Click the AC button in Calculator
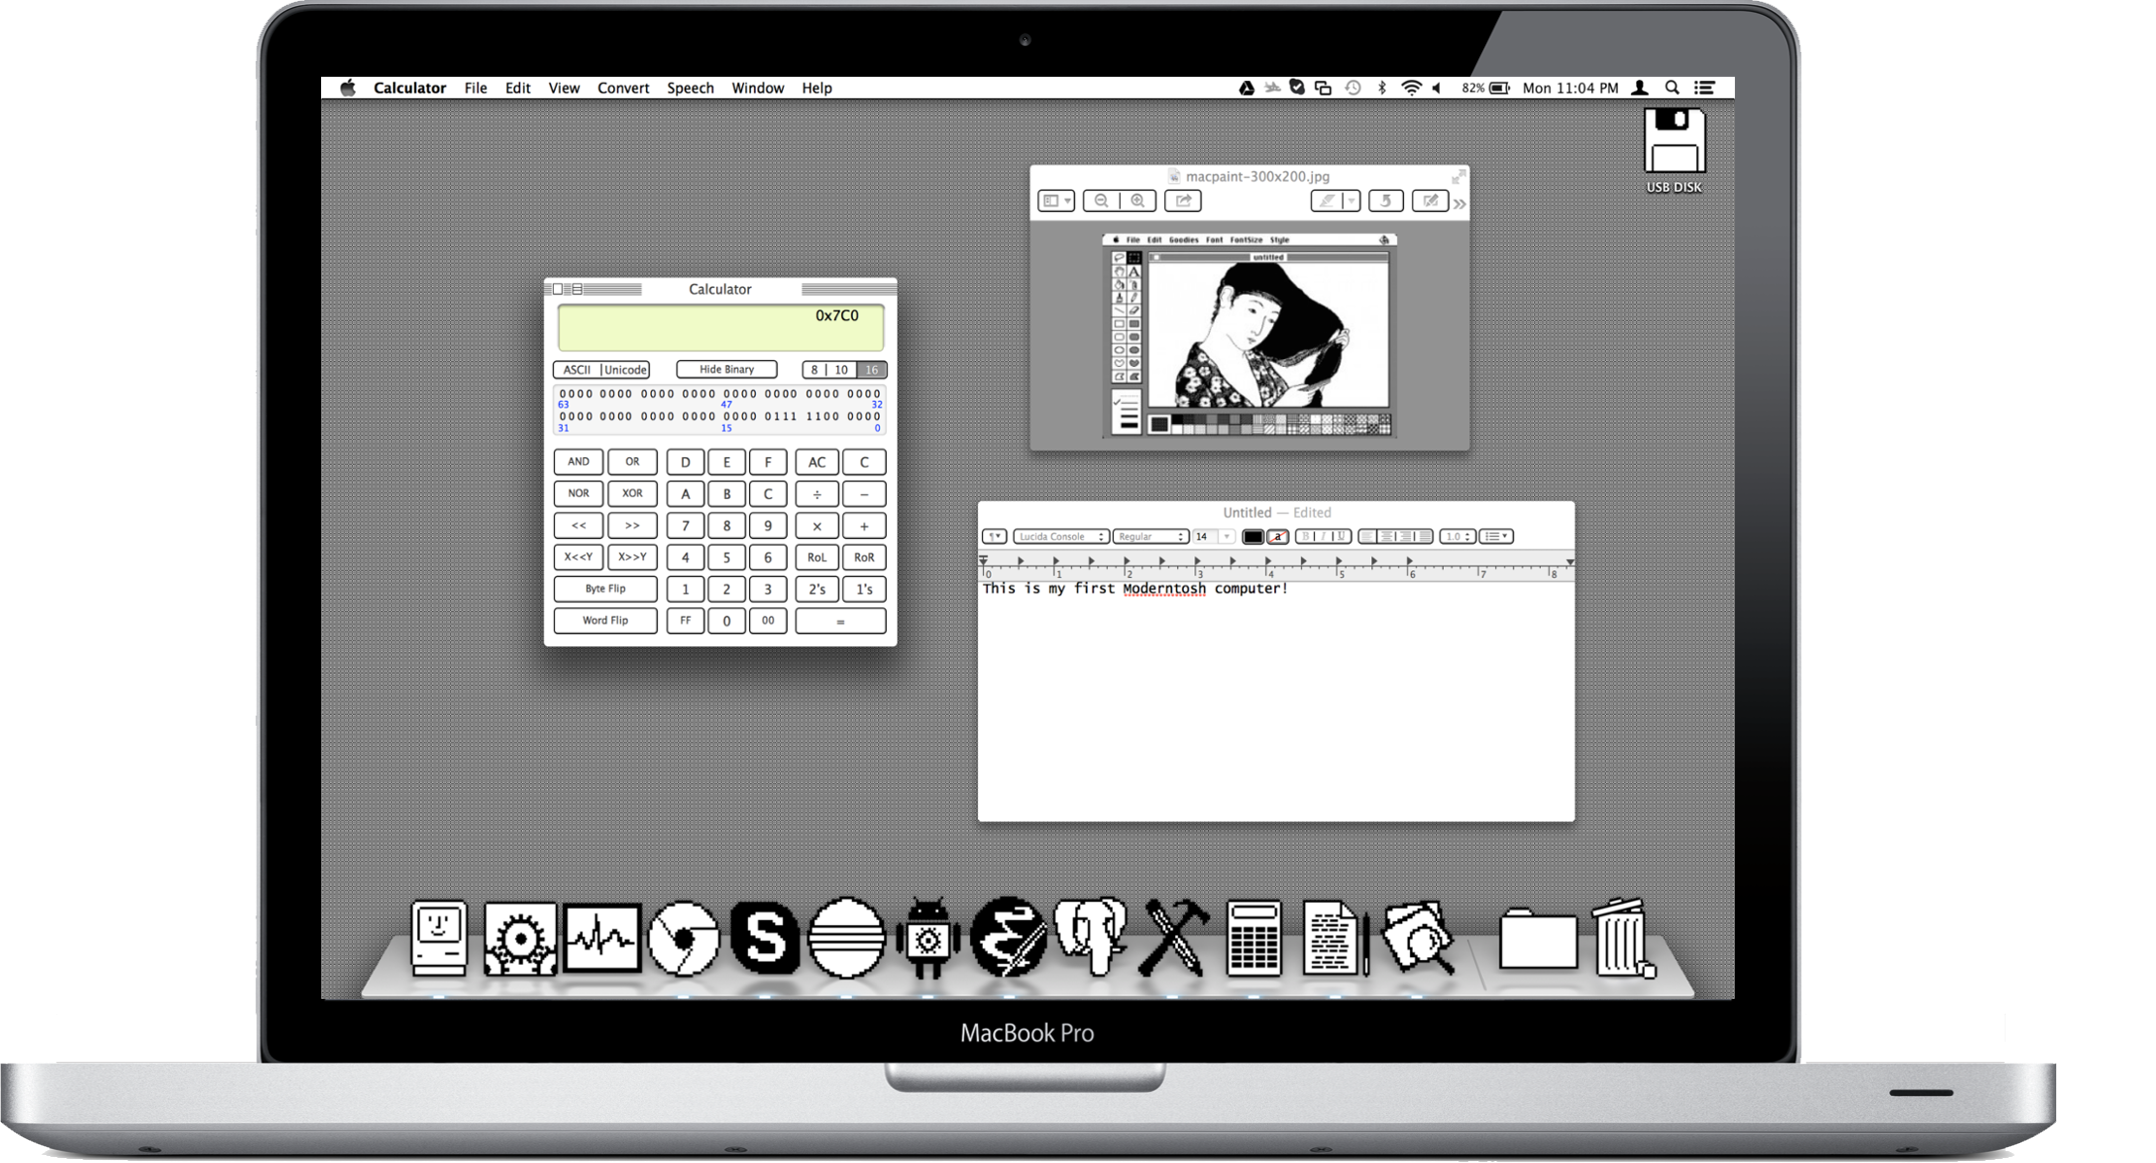This screenshot has height=1163, width=2156. pos(817,462)
